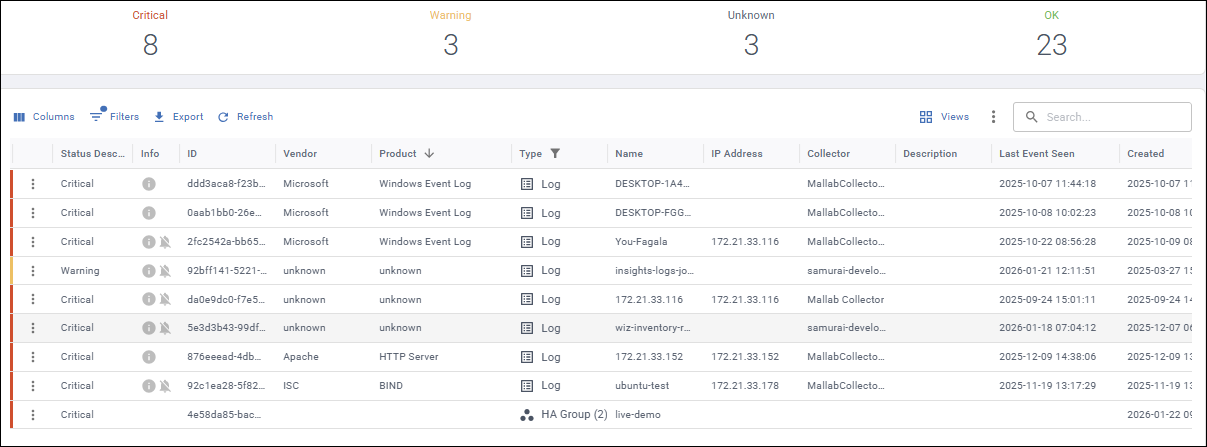Viewport: 1207px width, 447px height.
Task: Click muted bell icon for You-Fagala row
Action: (165, 242)
